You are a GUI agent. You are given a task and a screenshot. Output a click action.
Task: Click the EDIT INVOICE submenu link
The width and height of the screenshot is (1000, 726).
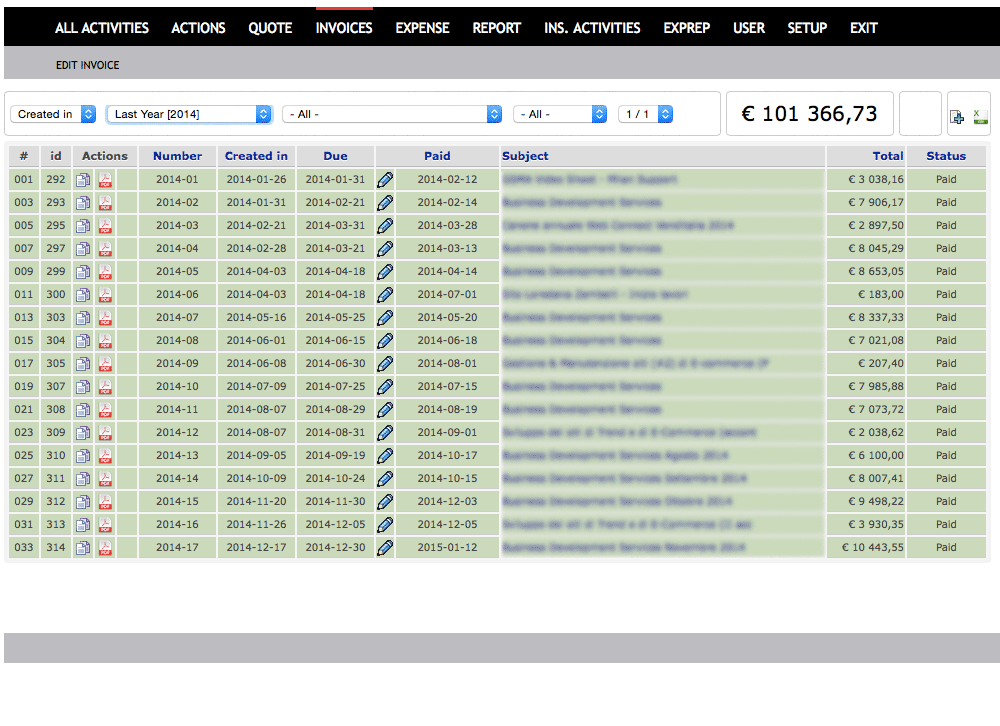click(87, 65)
